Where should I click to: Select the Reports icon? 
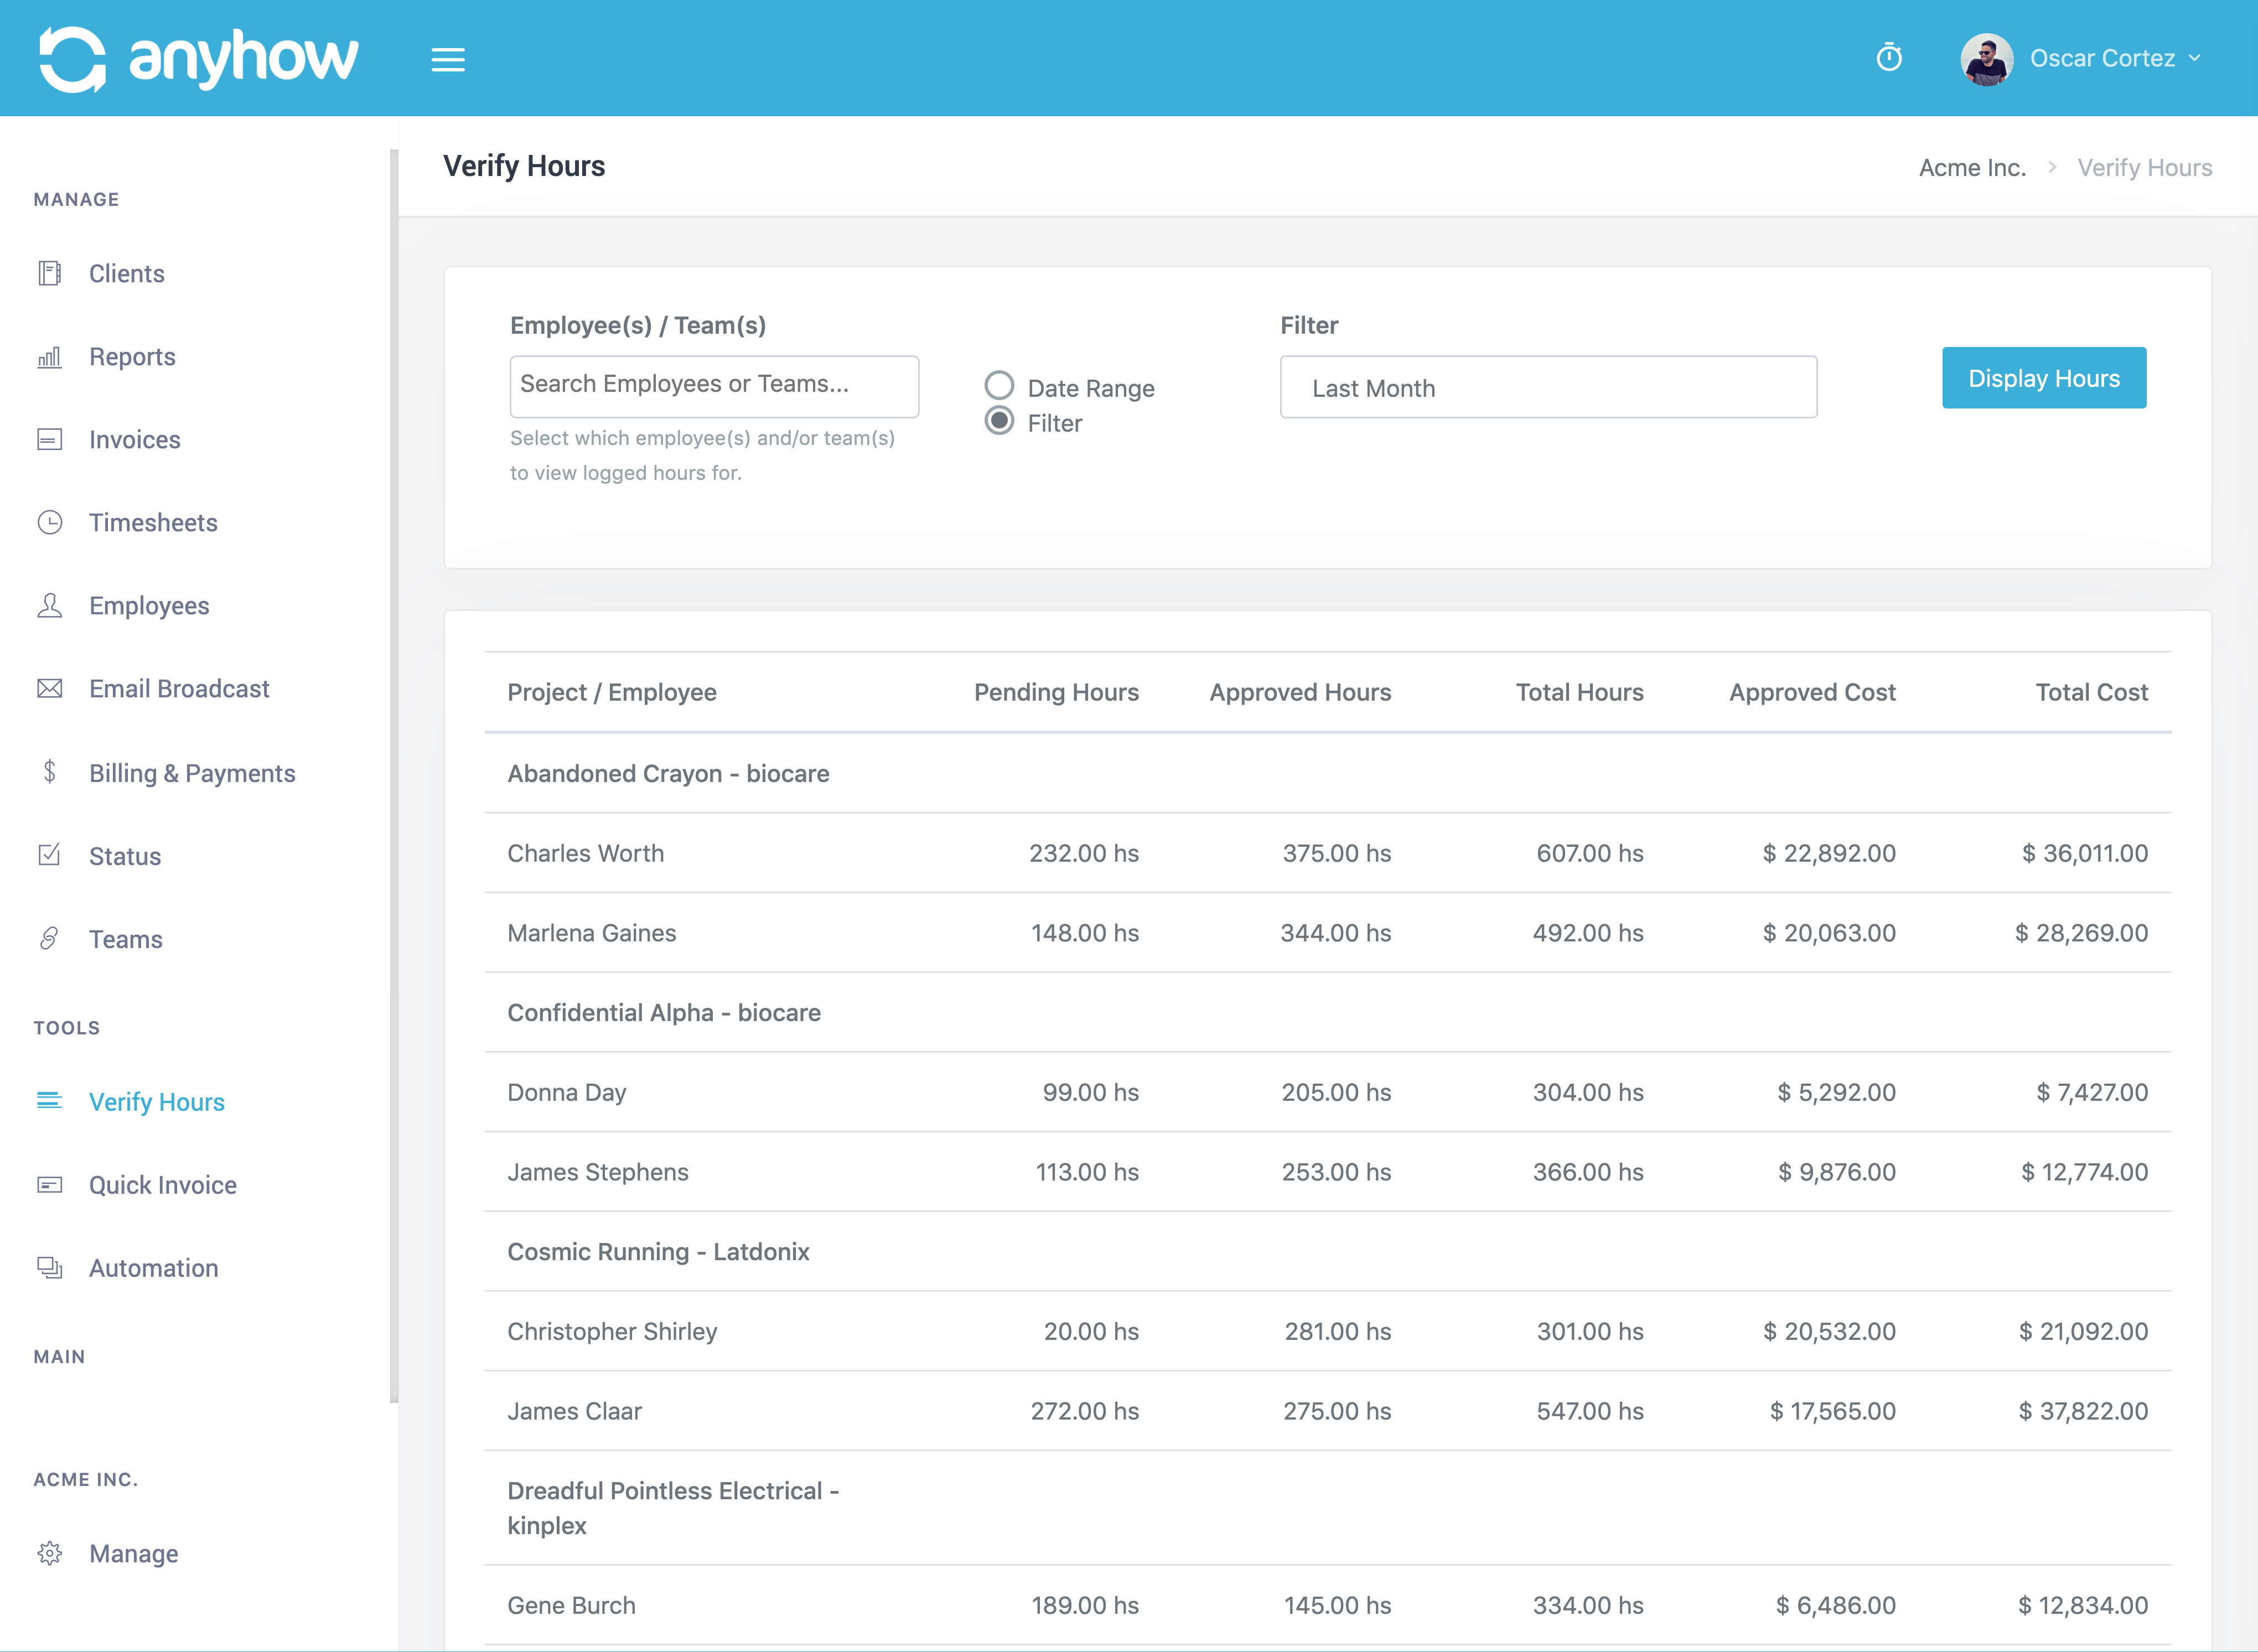(x=50, y=357)
